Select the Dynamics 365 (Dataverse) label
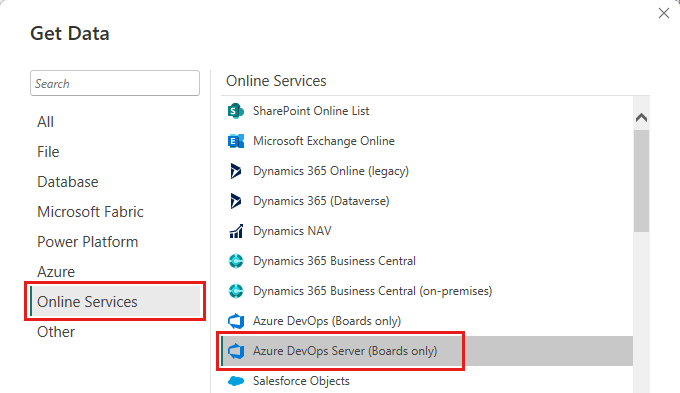 (x=321, y=201)
